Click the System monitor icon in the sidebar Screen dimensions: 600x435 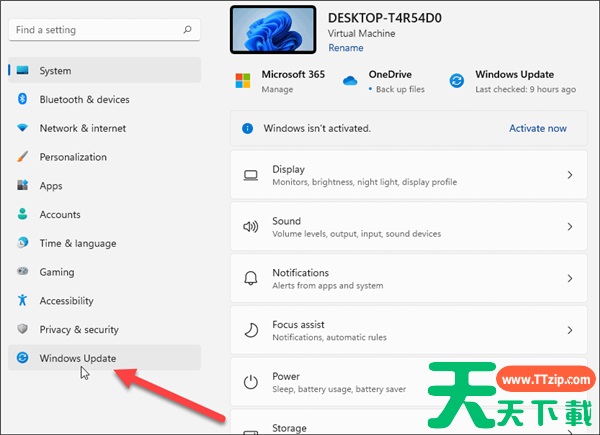point(23,70)
